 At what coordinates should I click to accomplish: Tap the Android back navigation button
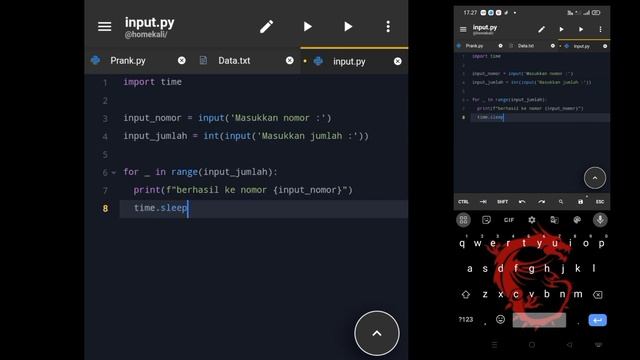569,345
